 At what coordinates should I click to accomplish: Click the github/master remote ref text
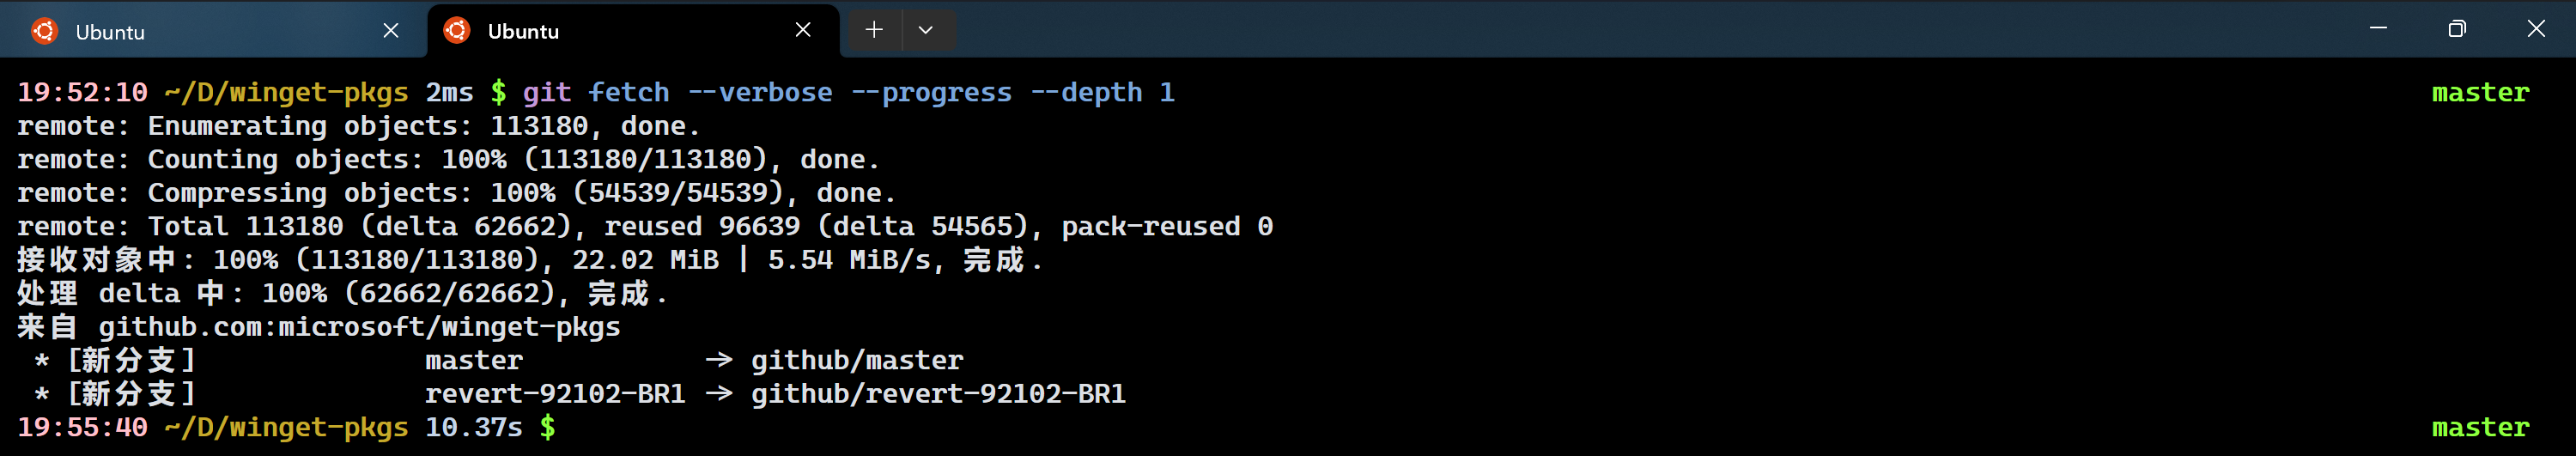coord(857,361)
